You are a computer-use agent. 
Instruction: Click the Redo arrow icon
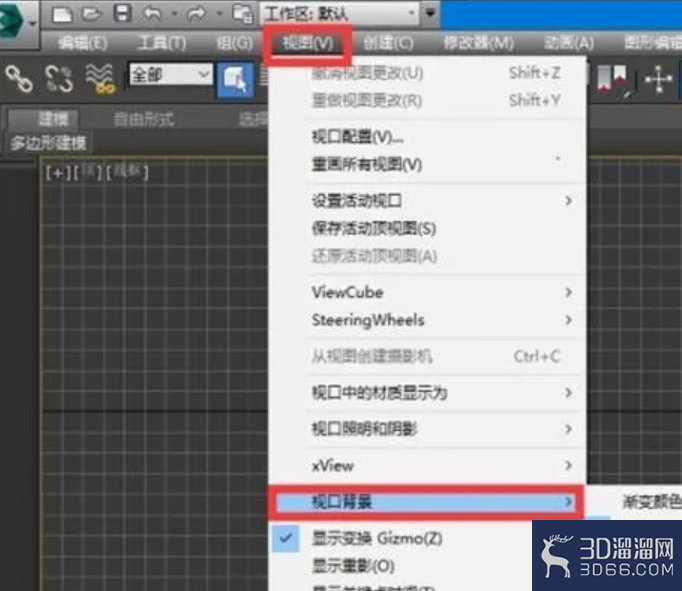click(x=197, y=14)
